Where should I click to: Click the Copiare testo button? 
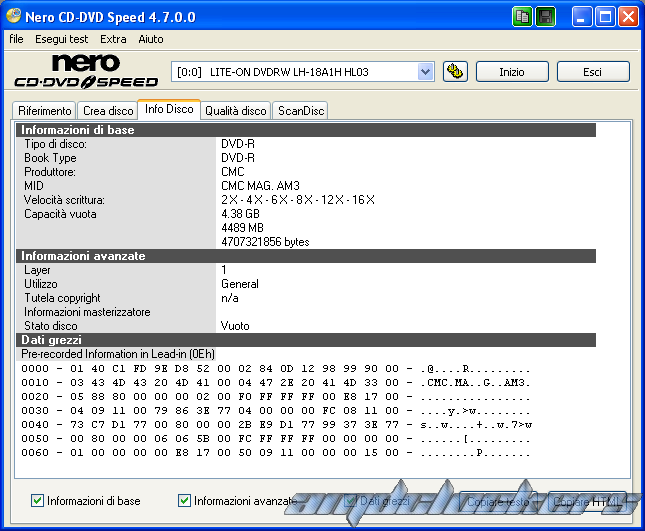[x=499, y=500]
